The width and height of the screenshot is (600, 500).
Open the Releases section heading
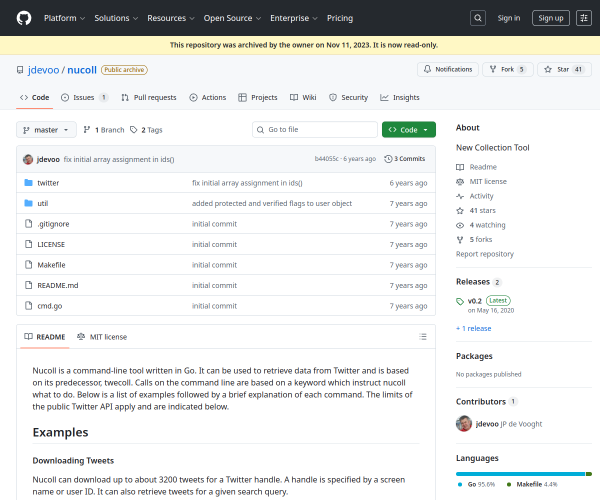(x=473, y=282)
